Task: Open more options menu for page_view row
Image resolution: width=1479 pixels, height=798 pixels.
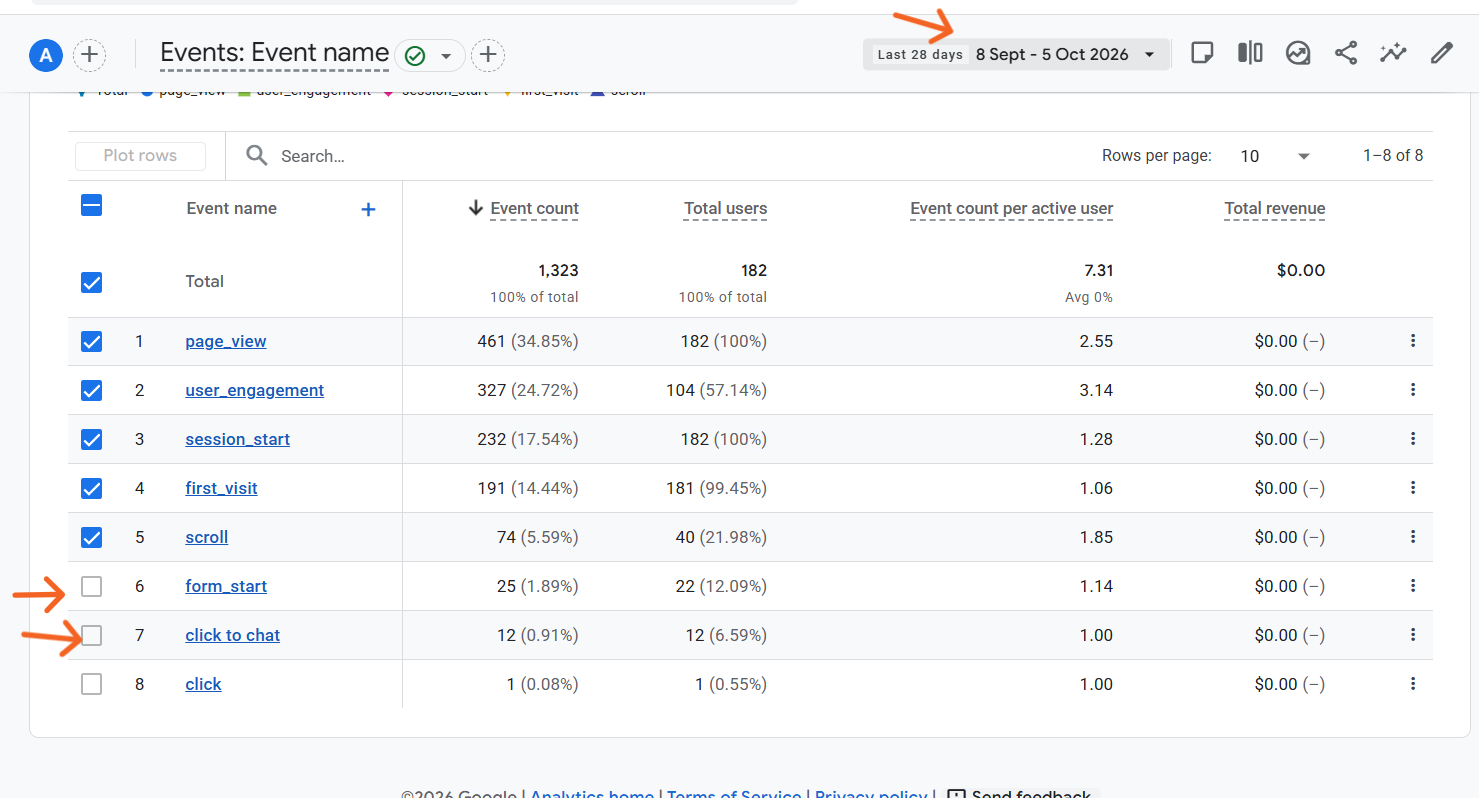Action: [x=1413, y=341]
